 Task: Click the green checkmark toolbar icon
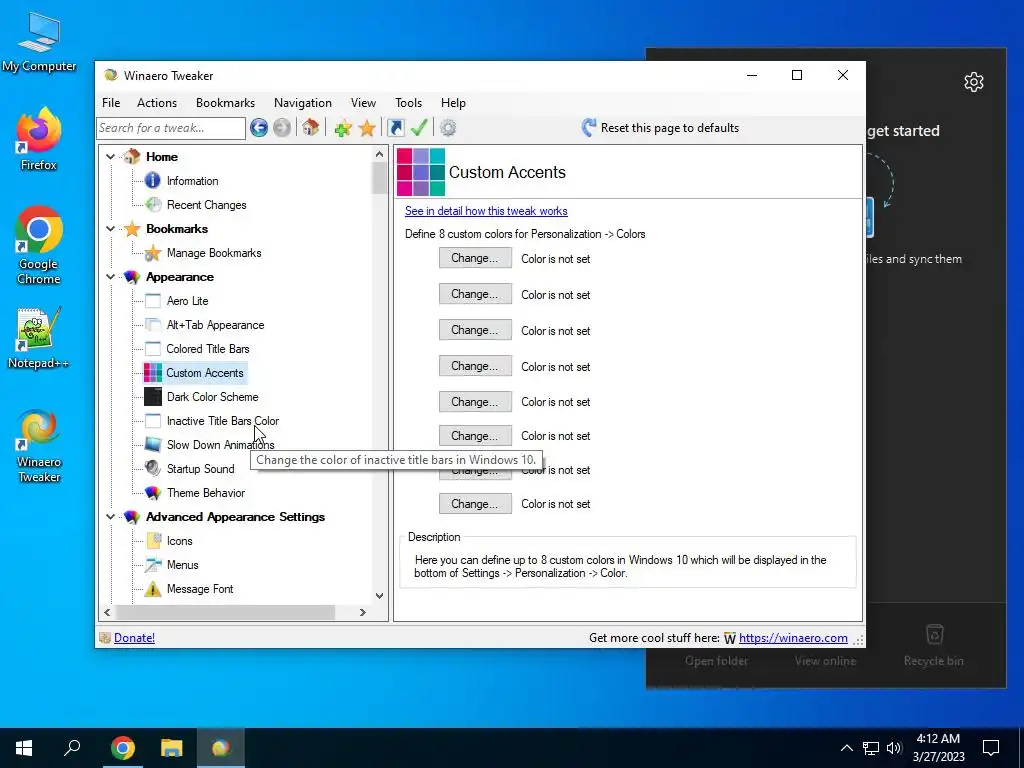point(419,128)
